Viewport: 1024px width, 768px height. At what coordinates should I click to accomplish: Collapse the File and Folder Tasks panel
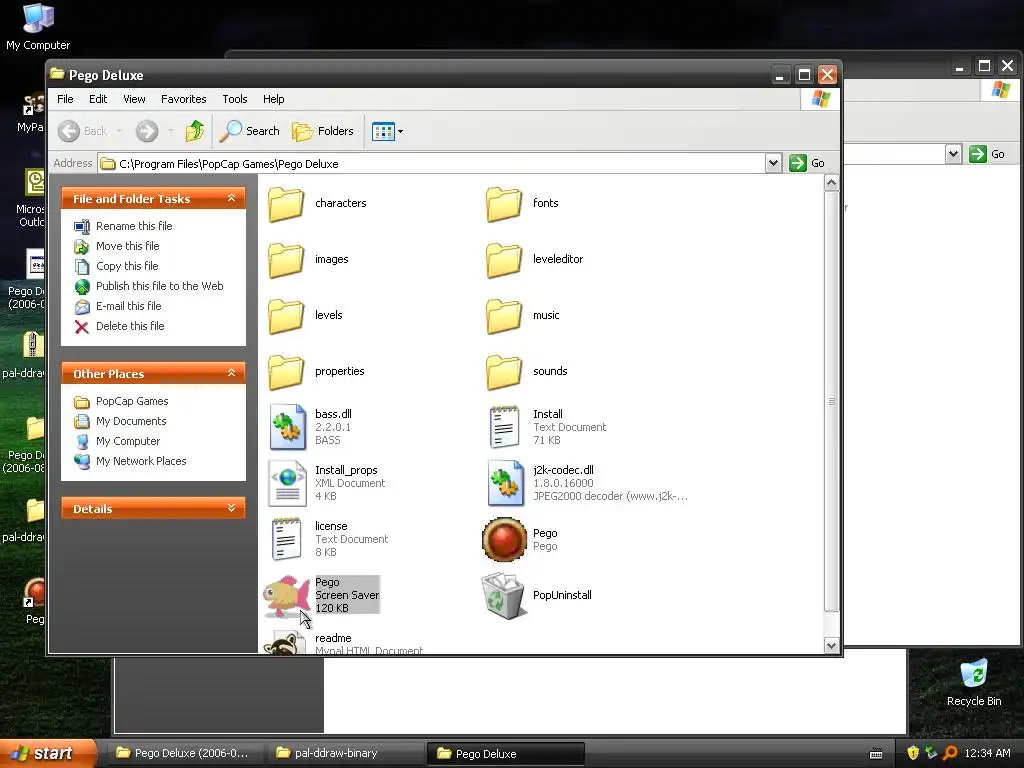tap(231, 198)
